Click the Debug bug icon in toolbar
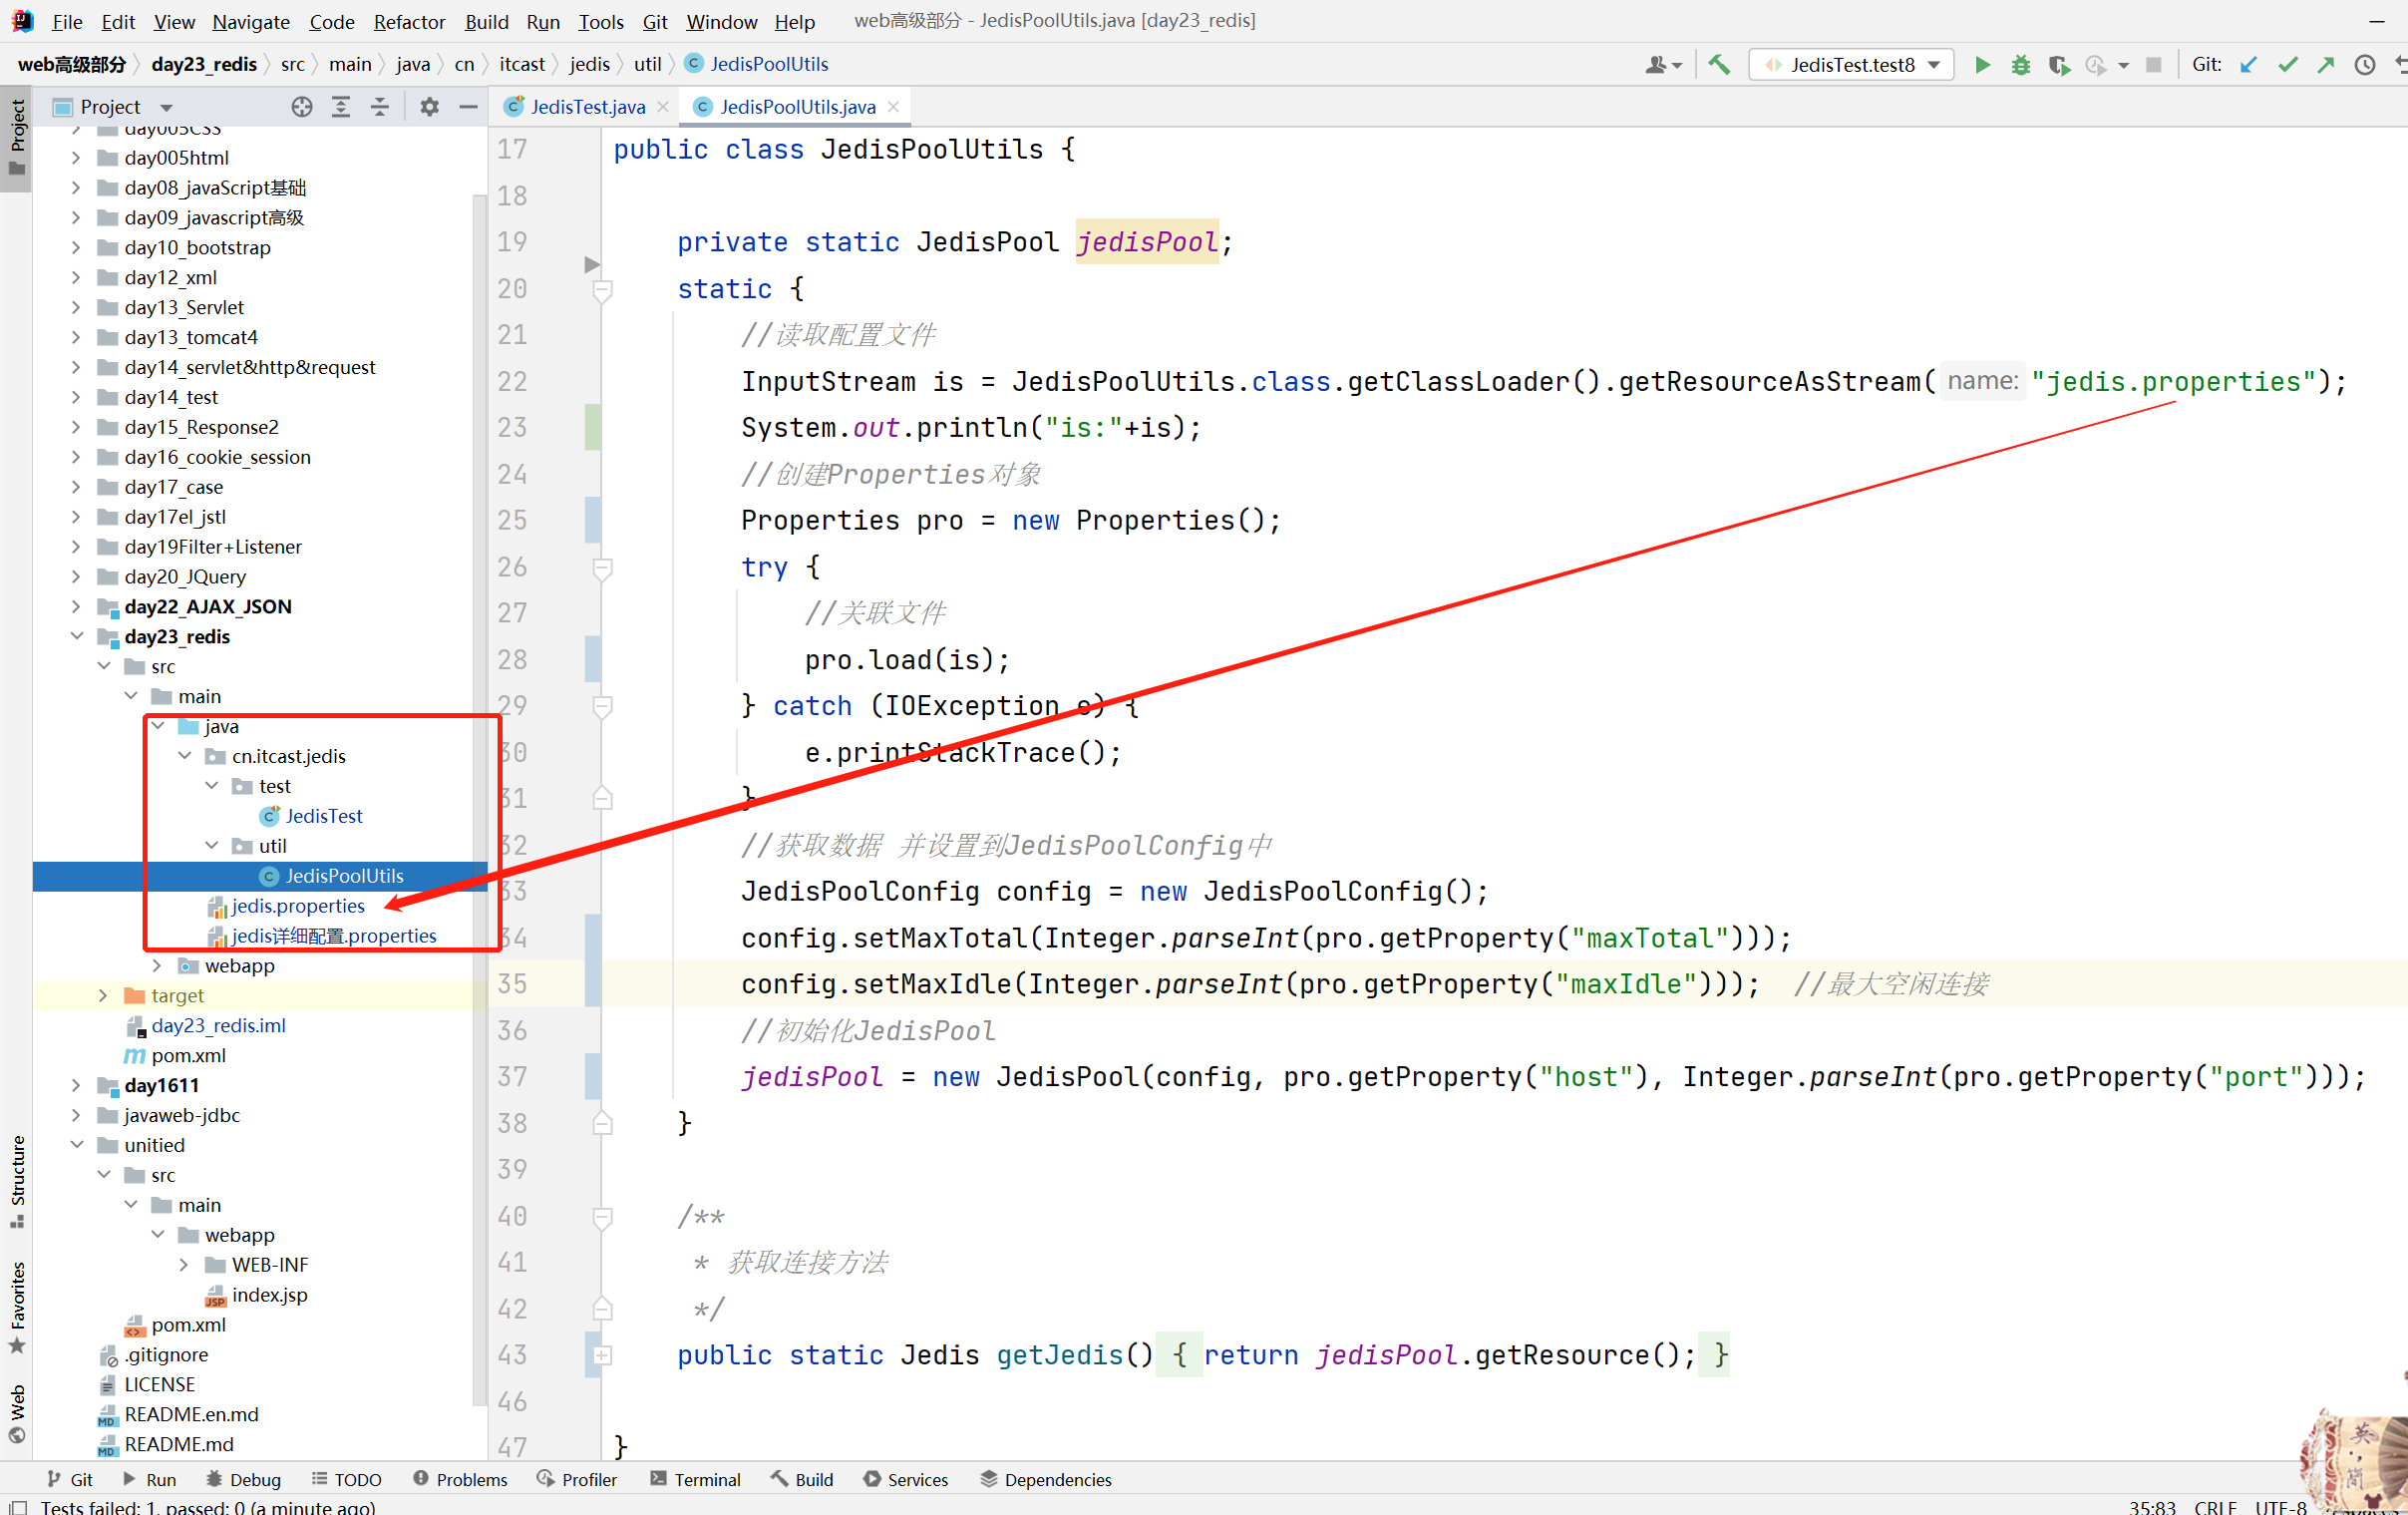The width and height of the screenshot is (2408, 1515). point(2020,65)
